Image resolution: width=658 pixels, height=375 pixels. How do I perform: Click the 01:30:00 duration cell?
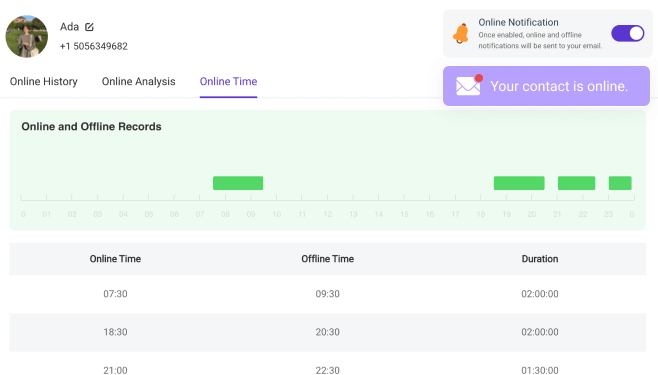coord(540,370)
